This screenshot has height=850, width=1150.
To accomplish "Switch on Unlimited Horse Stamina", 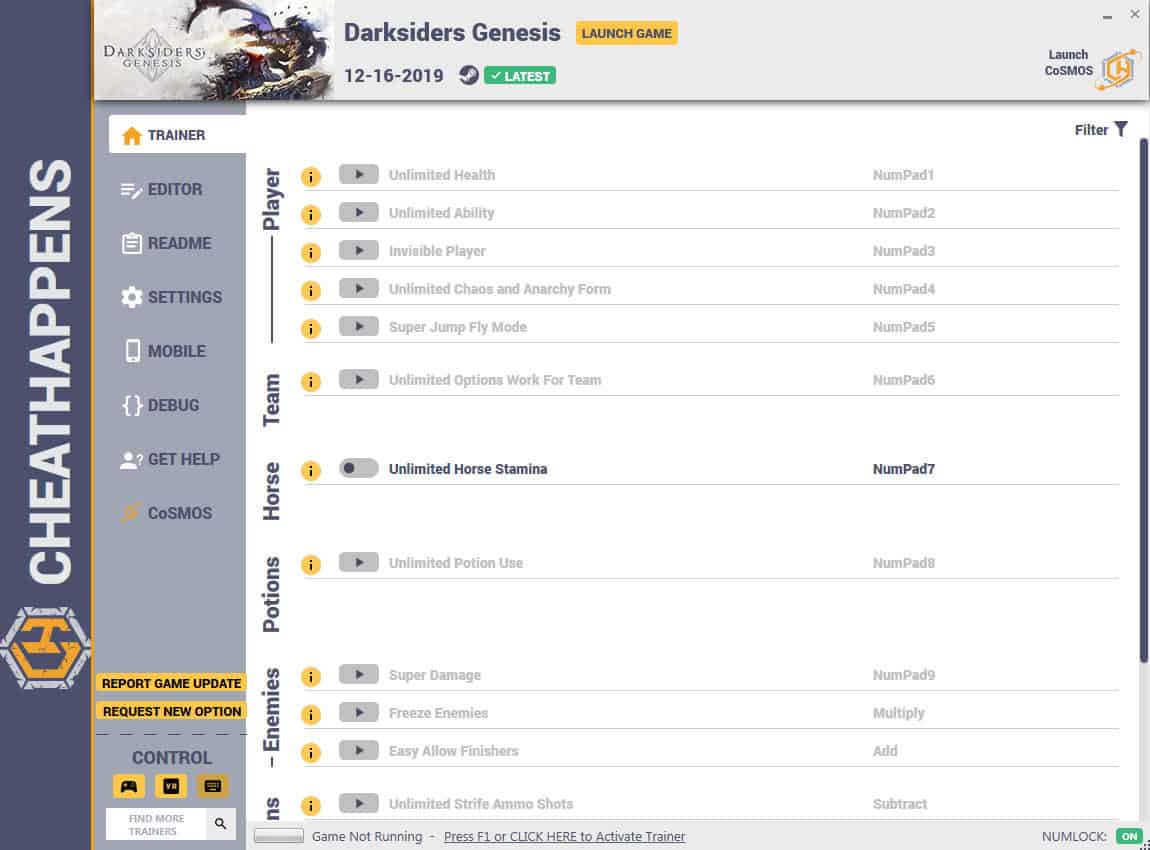I will [359, 469].
